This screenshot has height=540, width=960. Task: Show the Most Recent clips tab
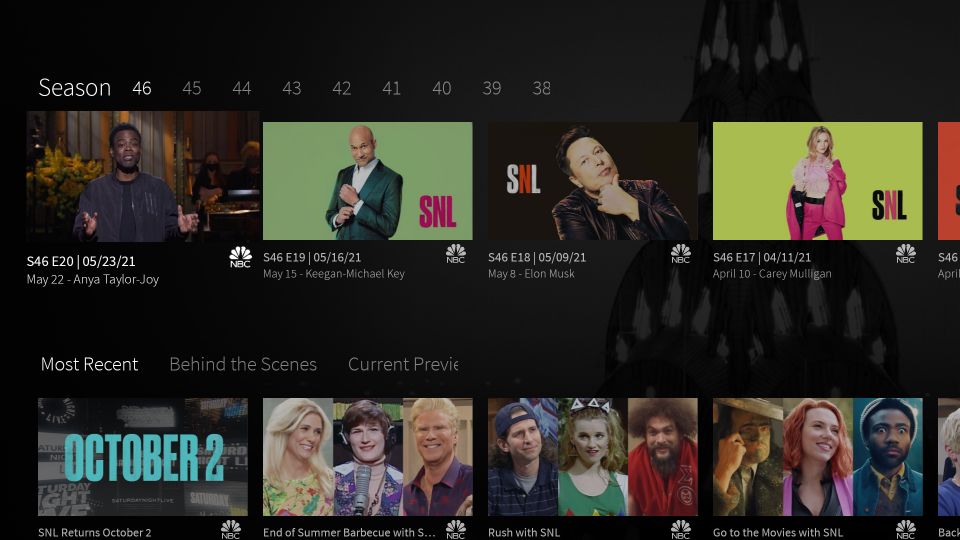(x=90, y=364)
